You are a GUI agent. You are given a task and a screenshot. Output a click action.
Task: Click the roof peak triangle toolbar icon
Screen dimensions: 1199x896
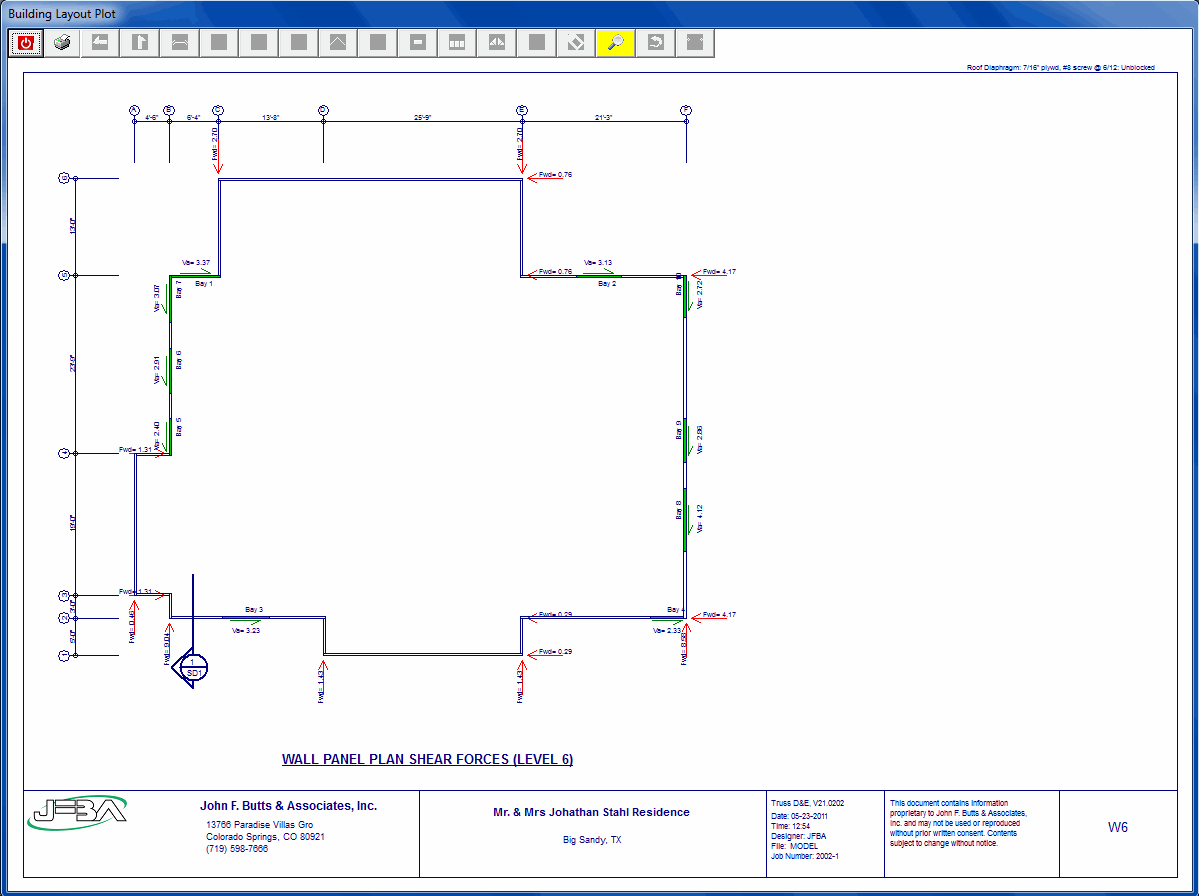pyautogui.click(x=338, y=43)
